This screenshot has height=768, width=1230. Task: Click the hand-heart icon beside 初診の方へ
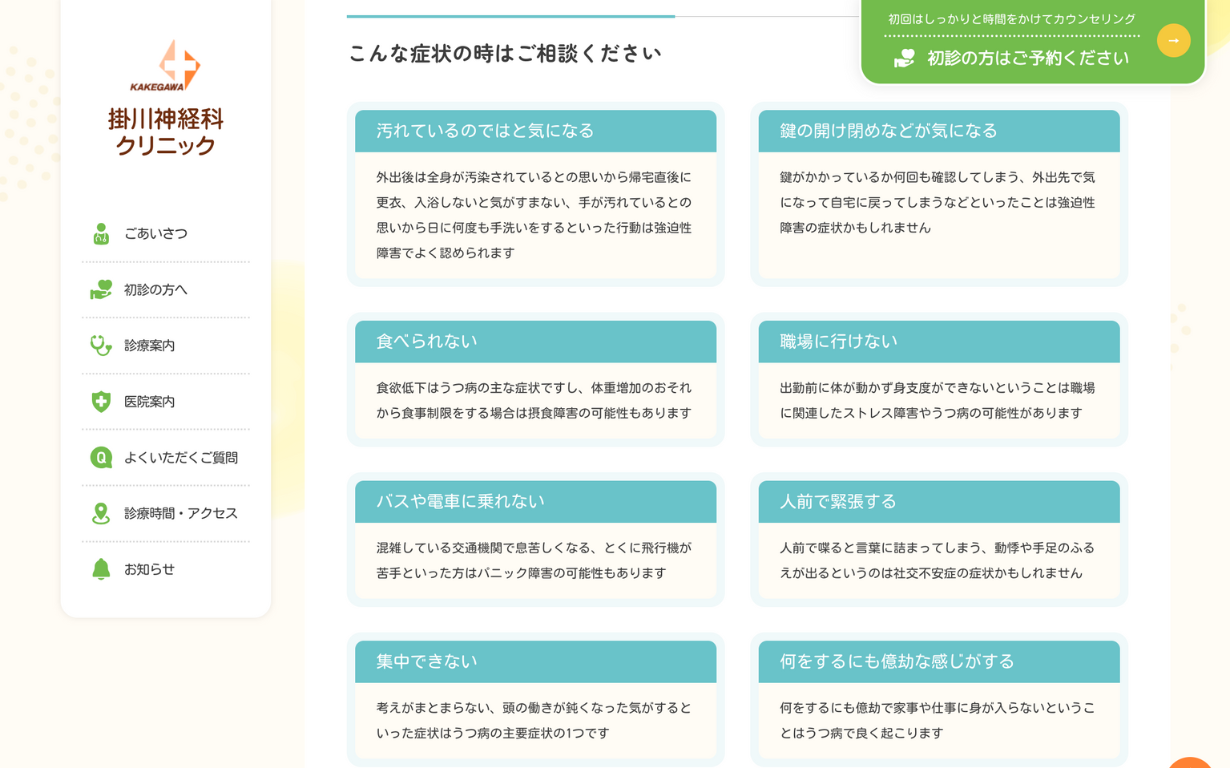(x=101, y=290)
